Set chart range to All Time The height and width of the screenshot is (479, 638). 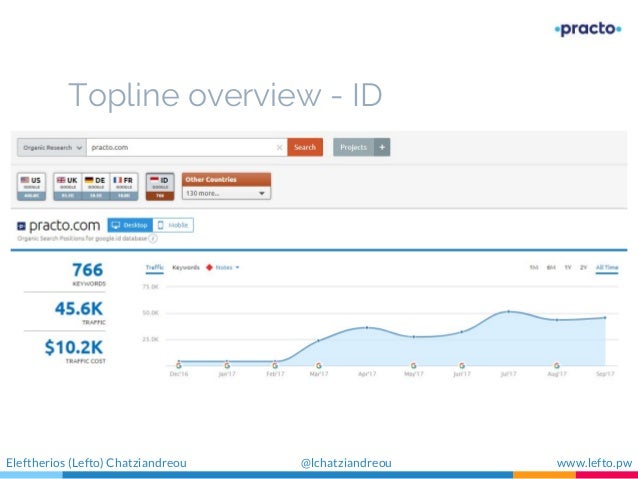pos(607,268)
